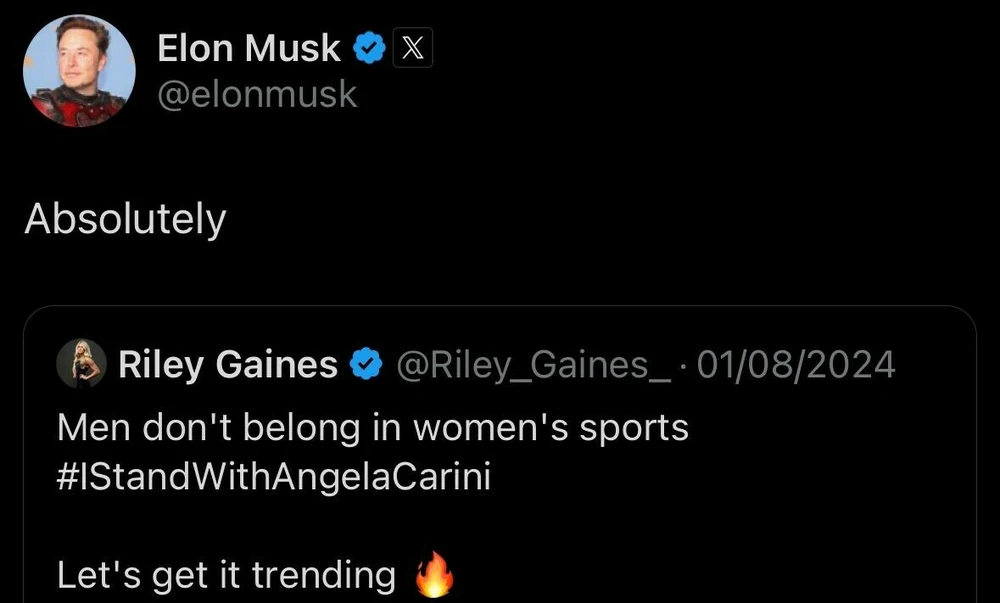Image resolution: width=1000 pixels, height=603 pixels.
Task: Click the line saying Let's get it trending
Action: point(228,573)
